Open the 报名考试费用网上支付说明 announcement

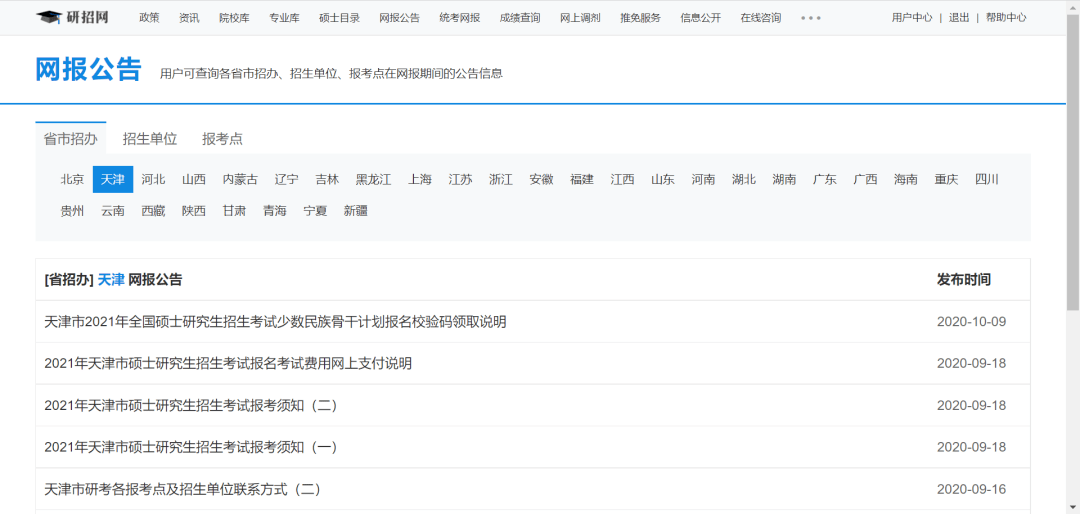pyautogui.click(x=228, y=364)
